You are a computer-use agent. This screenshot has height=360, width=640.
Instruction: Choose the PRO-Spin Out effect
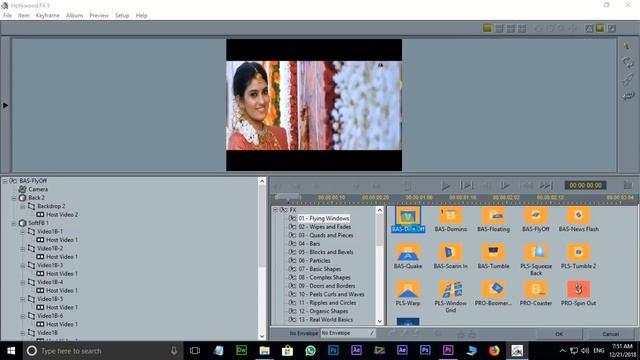(x=578, y=289)
